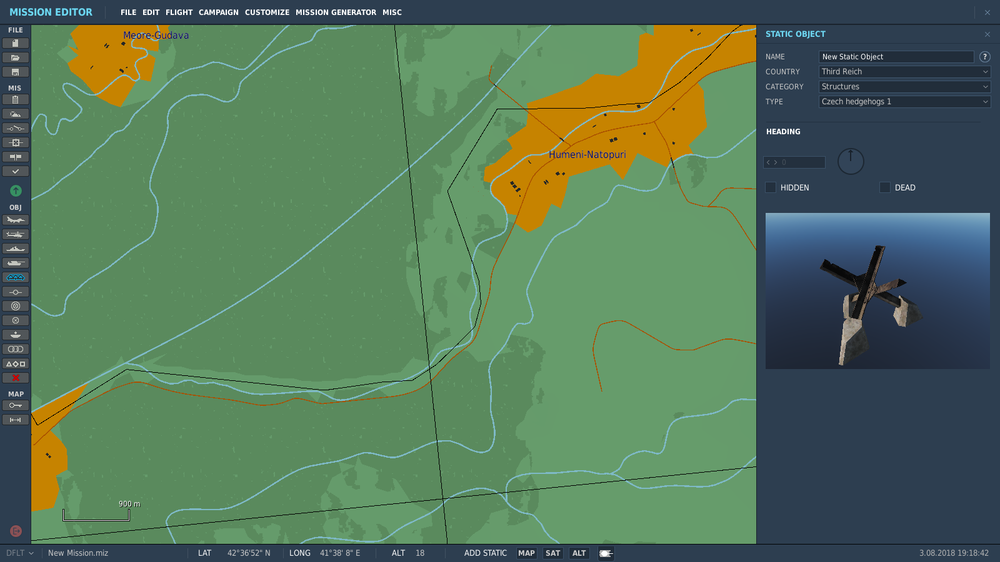Click the open mission folder icon
The image size is (1000, 562).
[x=15, y=58]
